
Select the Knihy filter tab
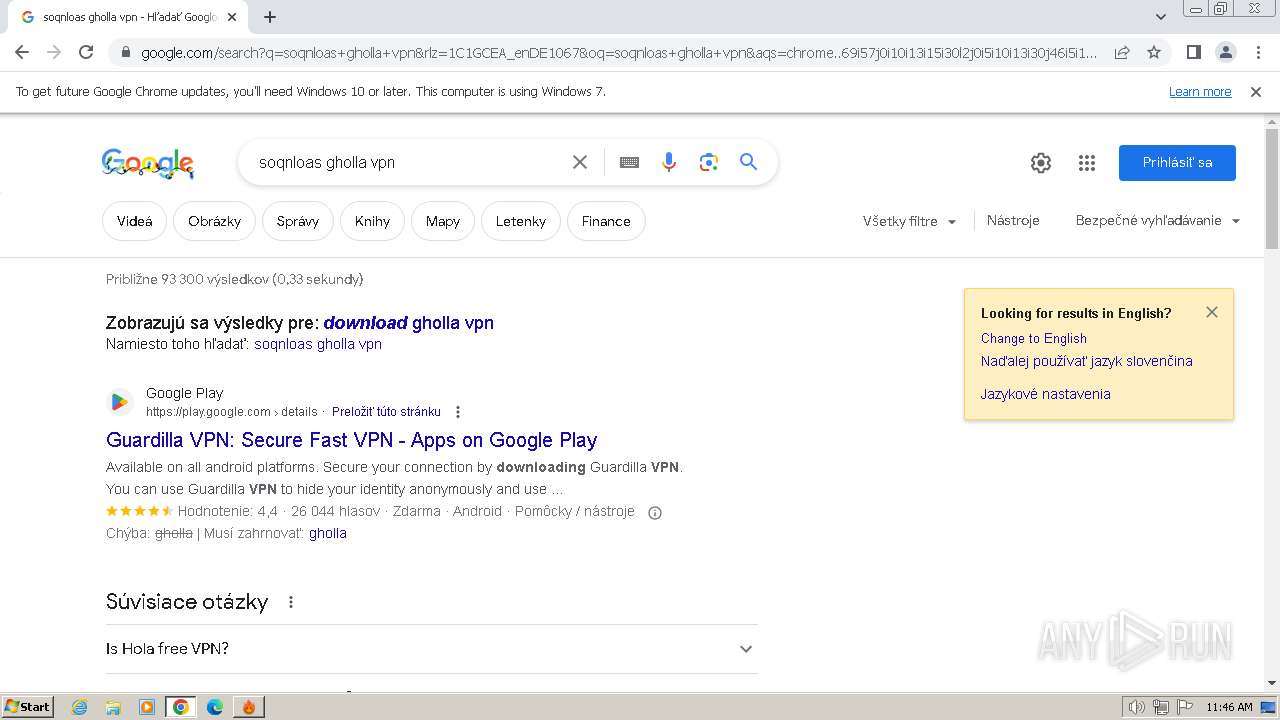pos(372,221)
